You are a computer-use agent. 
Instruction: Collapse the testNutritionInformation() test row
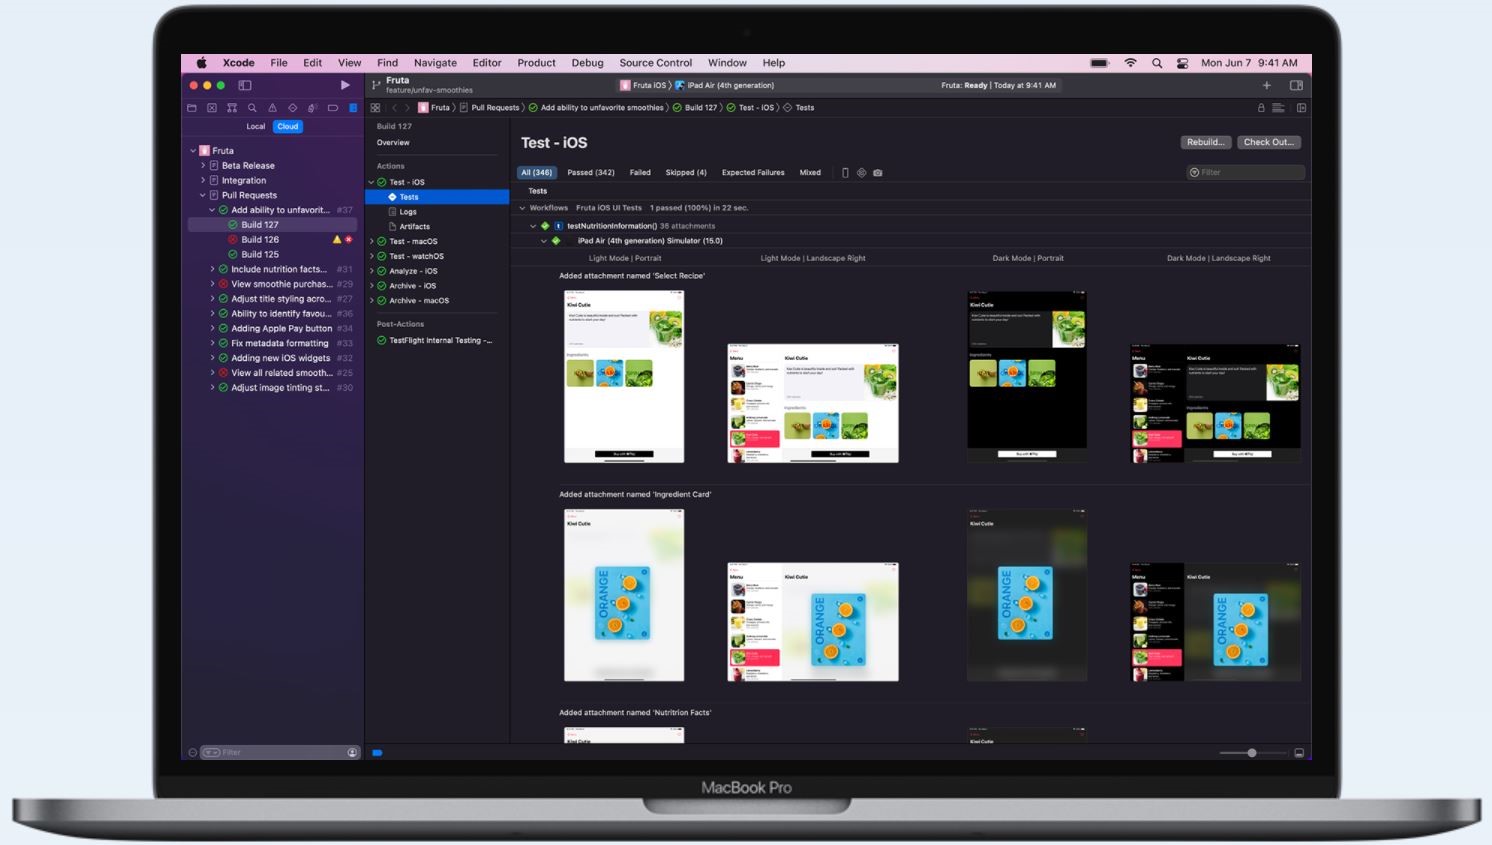533,226
